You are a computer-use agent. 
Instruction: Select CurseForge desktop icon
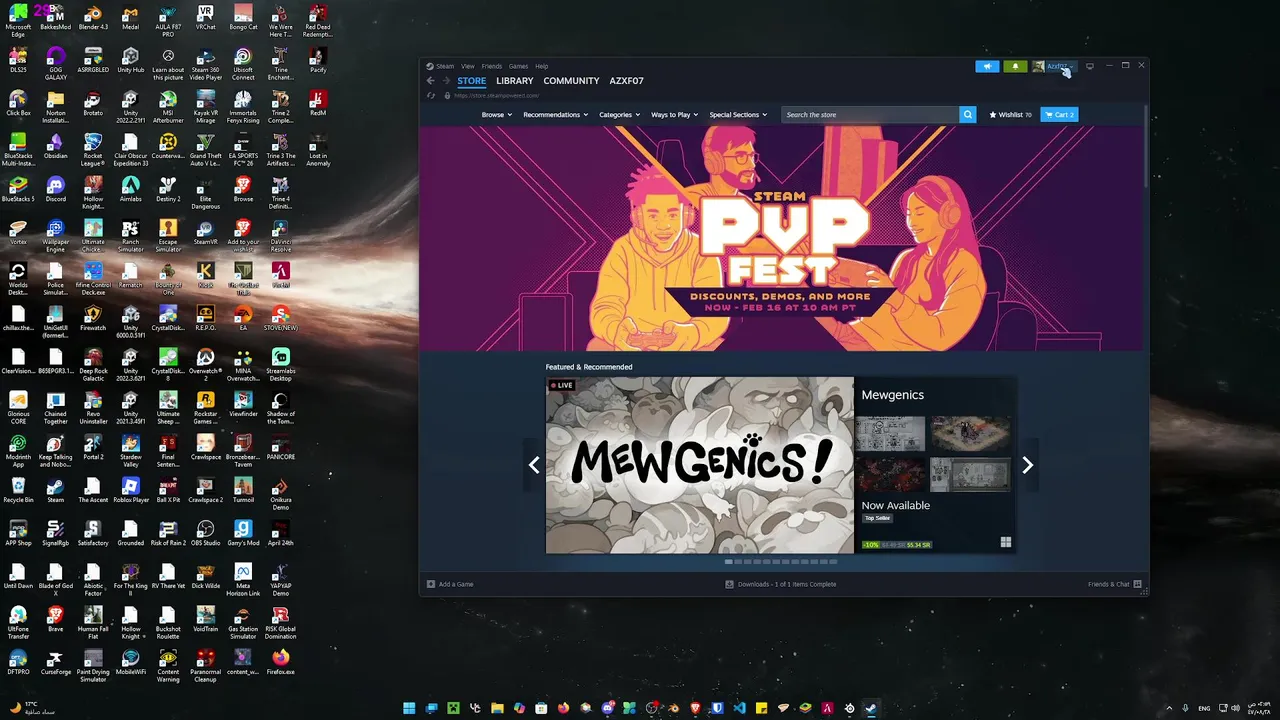pyautogui.click(x=56, y=662)
